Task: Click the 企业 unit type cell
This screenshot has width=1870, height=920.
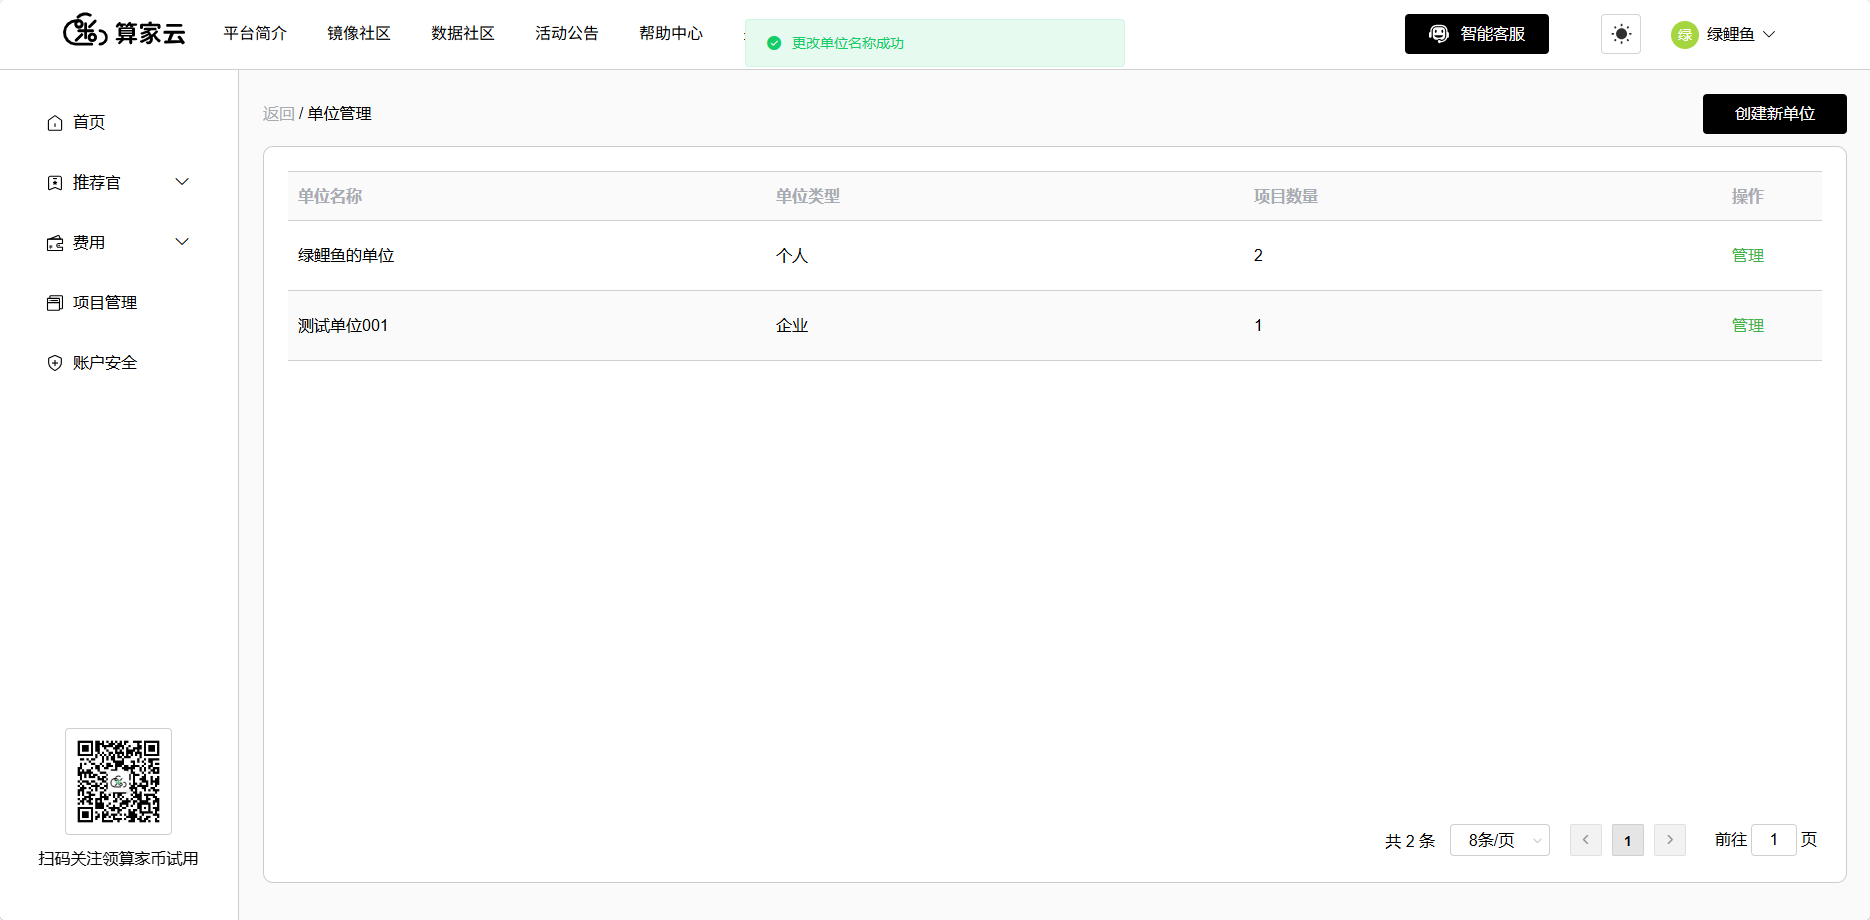Action: 792,325
